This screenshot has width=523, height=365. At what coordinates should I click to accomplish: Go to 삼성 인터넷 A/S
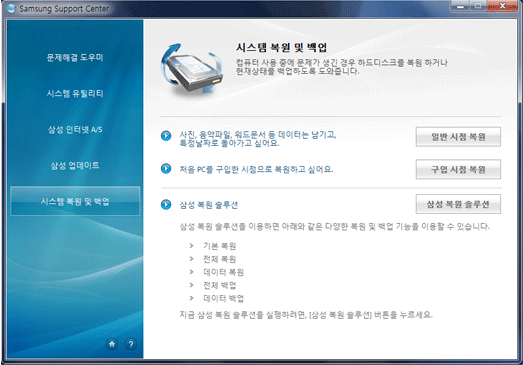click(x=75, y=129)
